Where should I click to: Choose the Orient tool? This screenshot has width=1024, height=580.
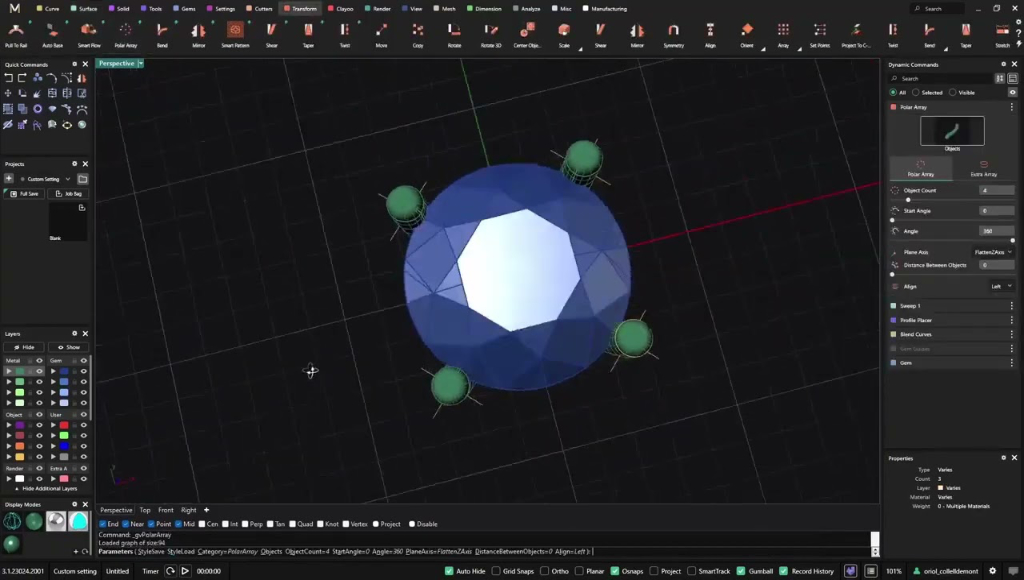[x=747, y=35]
